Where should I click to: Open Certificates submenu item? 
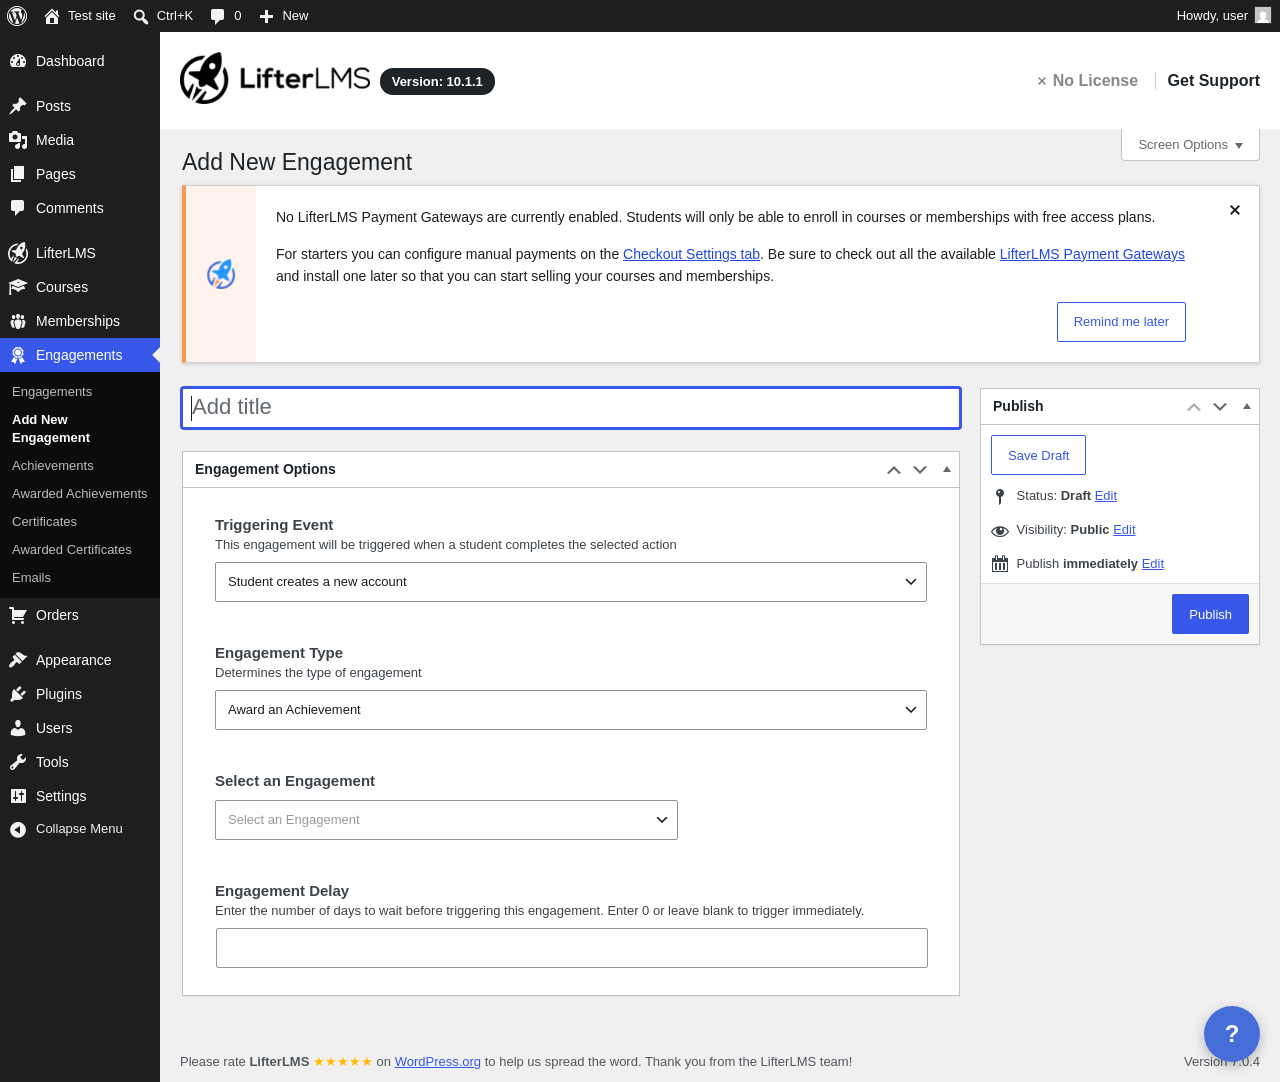(44, 522)
